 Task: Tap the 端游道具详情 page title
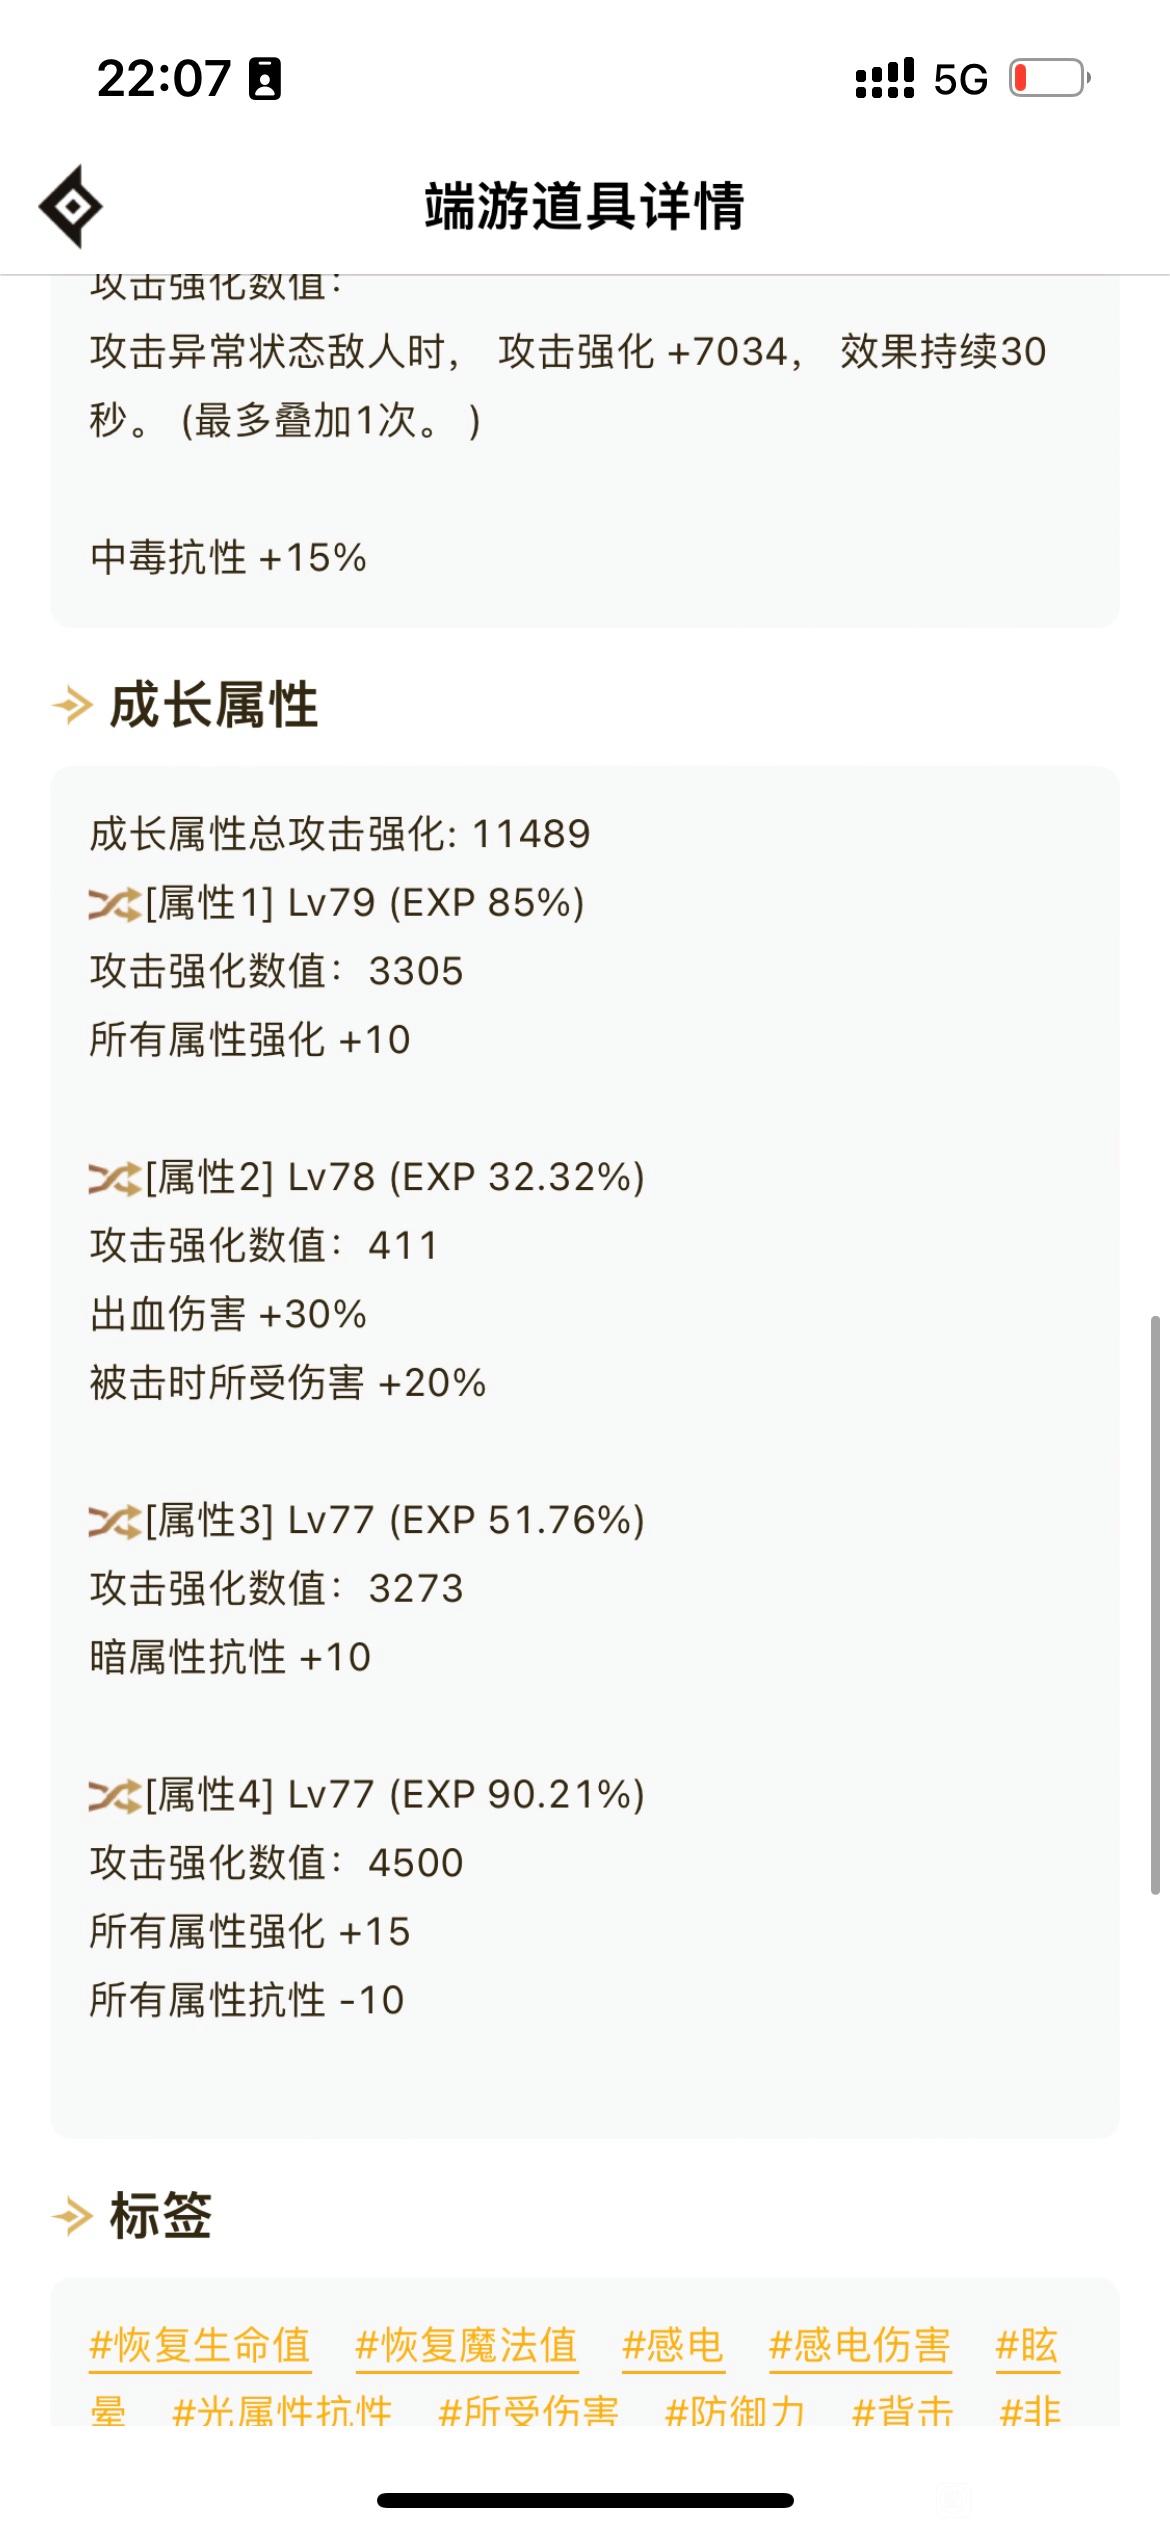(x=585, y=206)
